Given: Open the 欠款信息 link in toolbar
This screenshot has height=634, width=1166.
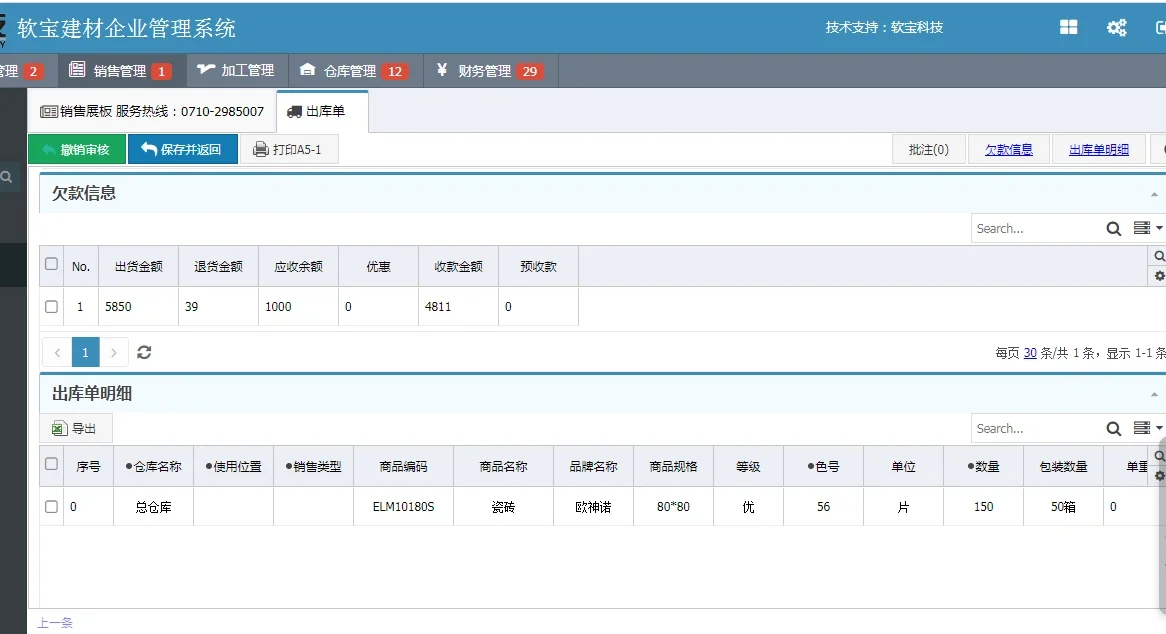Looking at the screenshot, I should (1009, 148).
